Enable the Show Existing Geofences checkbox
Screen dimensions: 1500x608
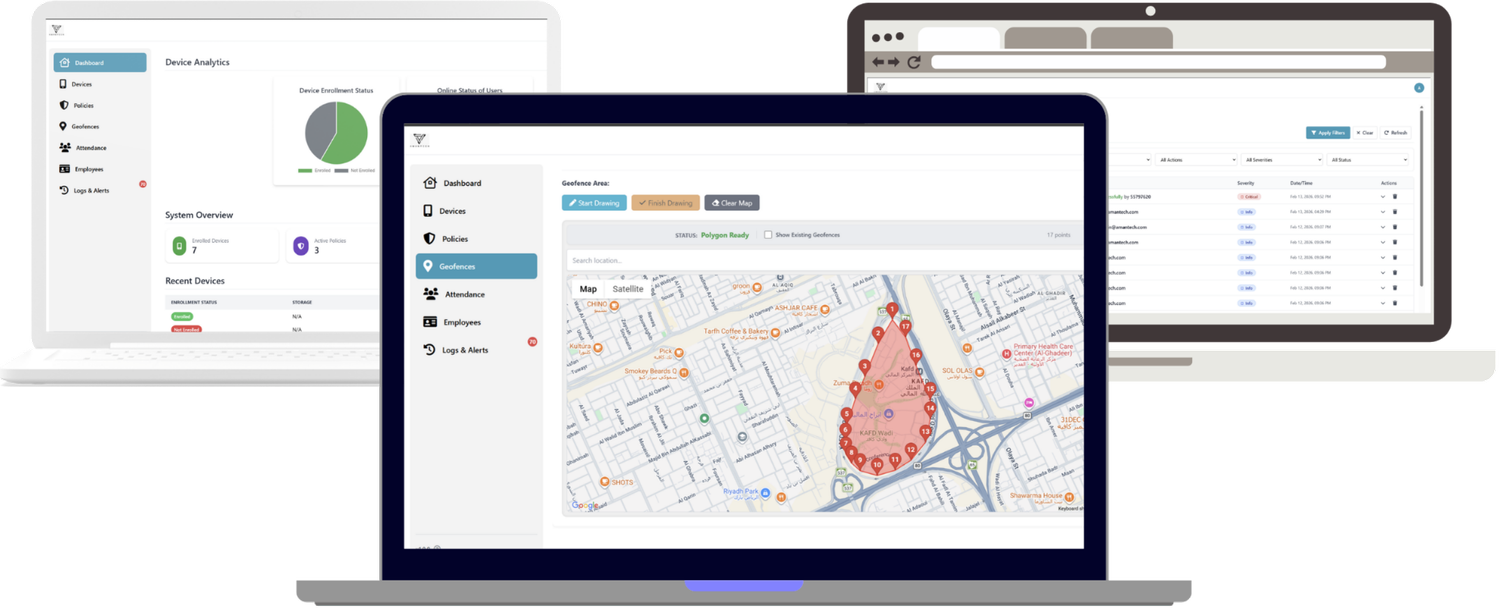(768, 235)
